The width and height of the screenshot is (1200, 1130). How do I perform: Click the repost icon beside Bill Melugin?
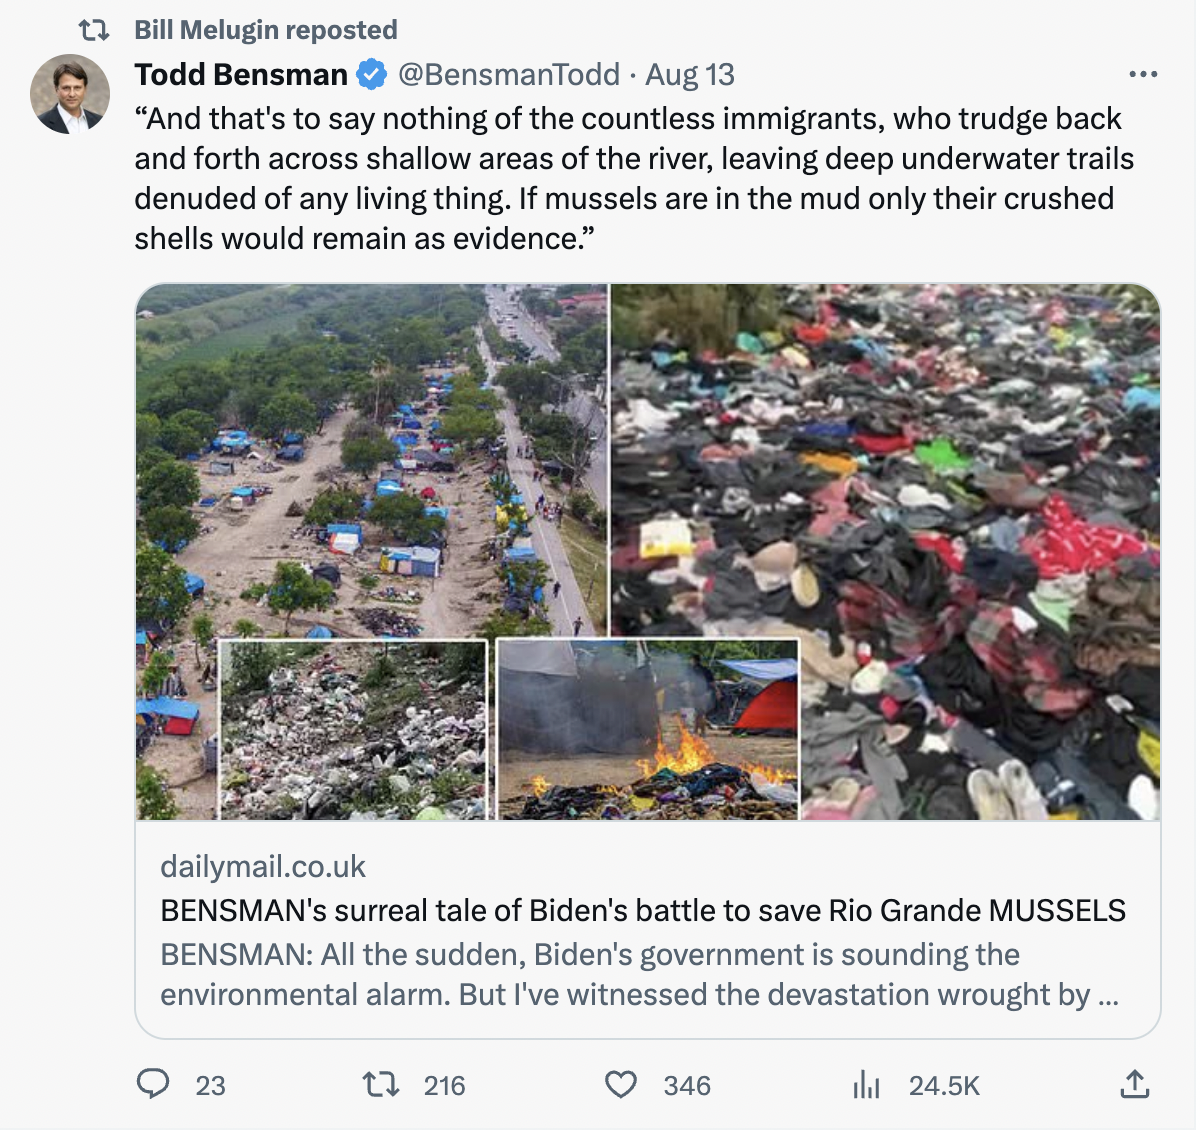coord(94,30)
